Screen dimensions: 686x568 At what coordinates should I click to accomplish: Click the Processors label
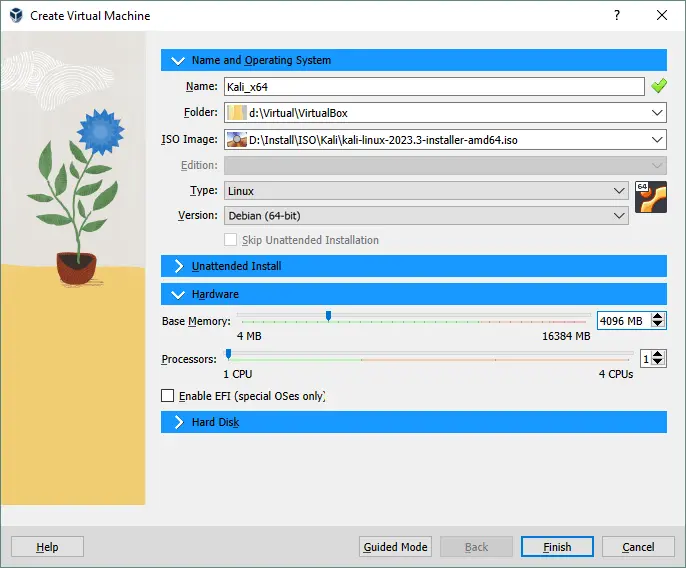point(189,359)
